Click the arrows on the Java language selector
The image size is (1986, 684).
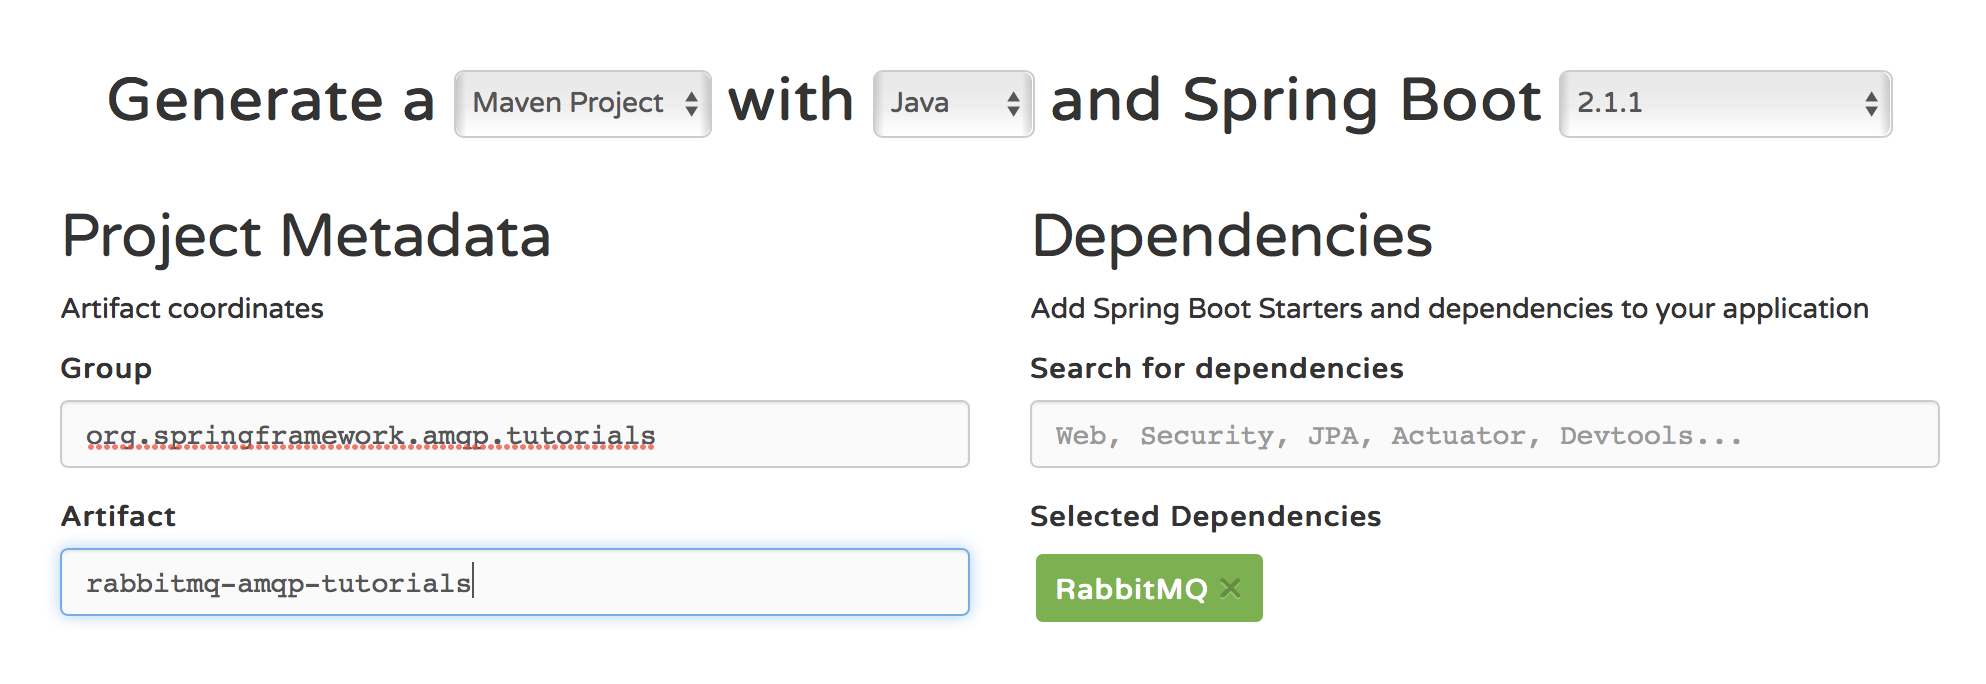tap(1013, 104)
